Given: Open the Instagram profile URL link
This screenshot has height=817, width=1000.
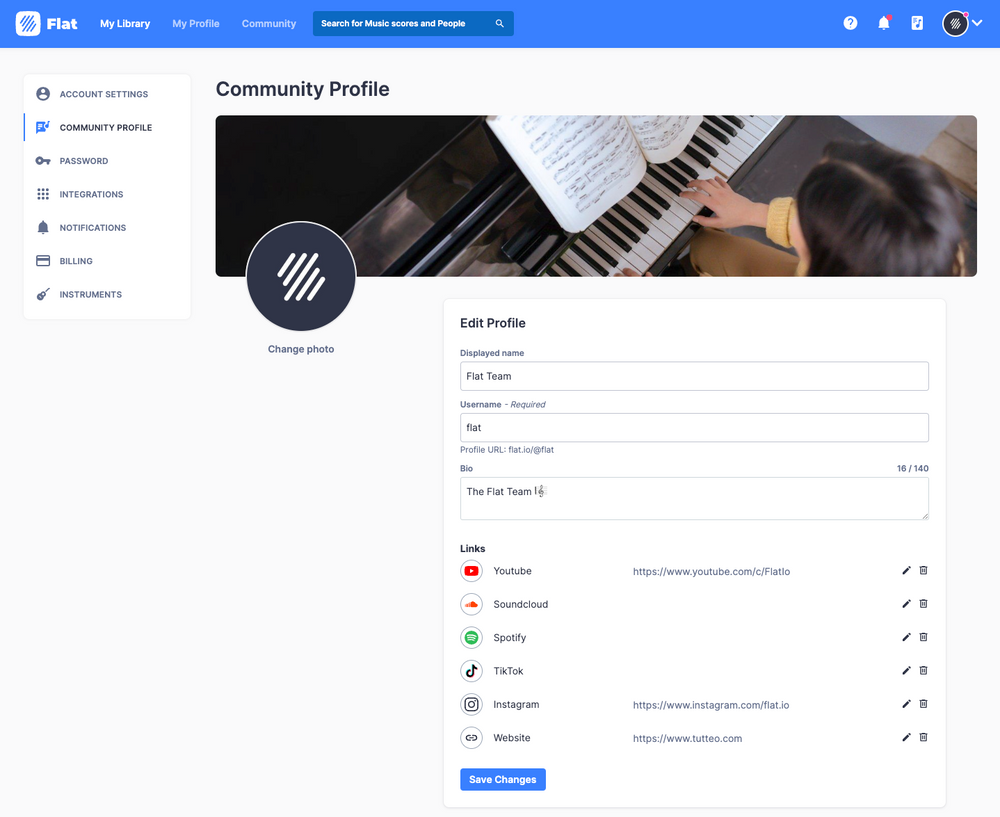Looking at the screenshot, I should pos(711,704).
